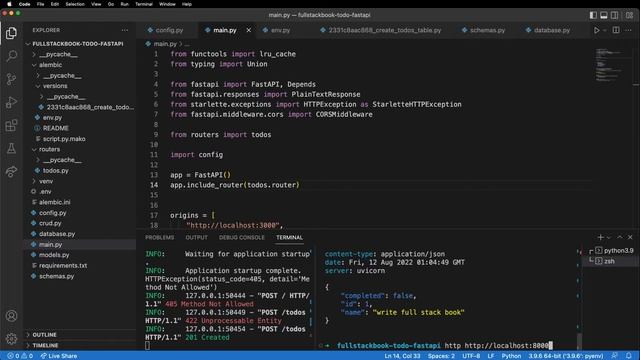Open the Selection menu in menu bar

[x=75, y=4]
